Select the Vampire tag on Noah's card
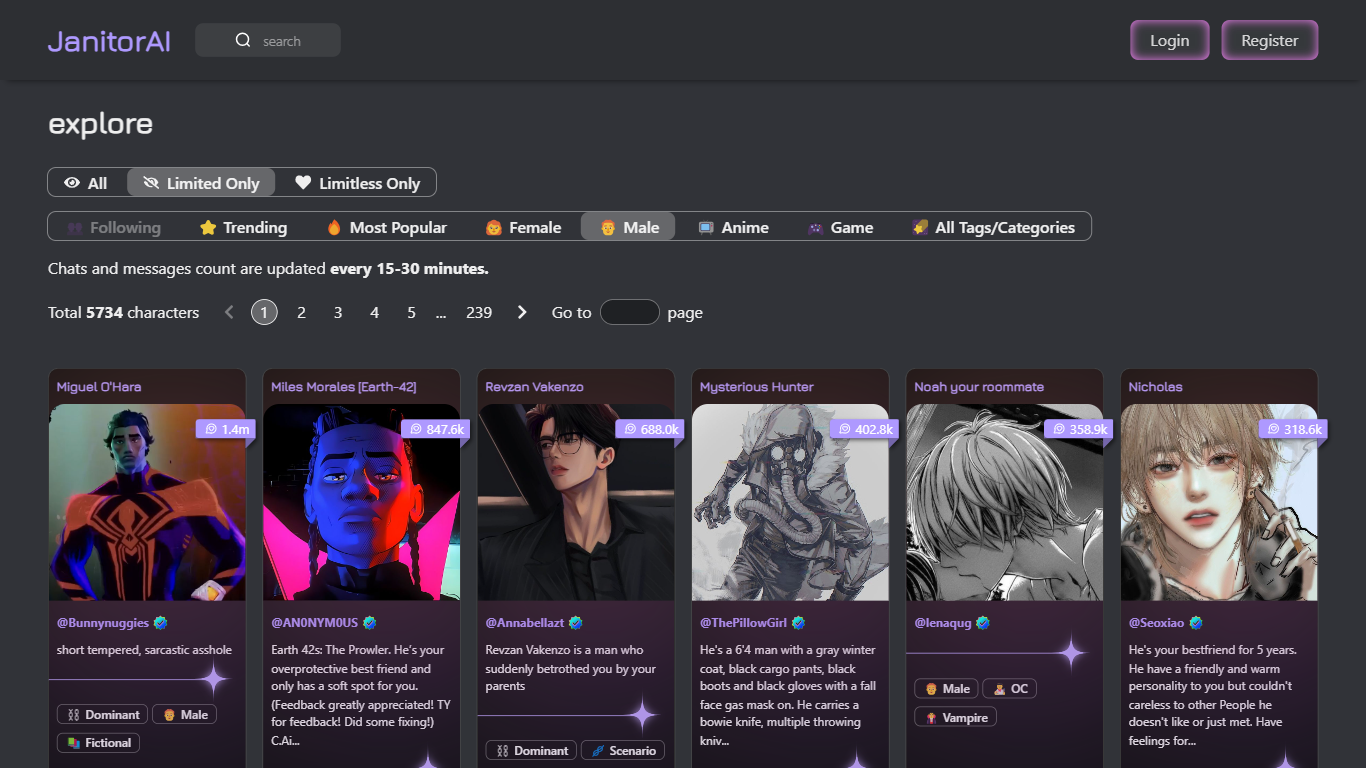Screen dimensions: 1366x768 (x=955, y=717)
